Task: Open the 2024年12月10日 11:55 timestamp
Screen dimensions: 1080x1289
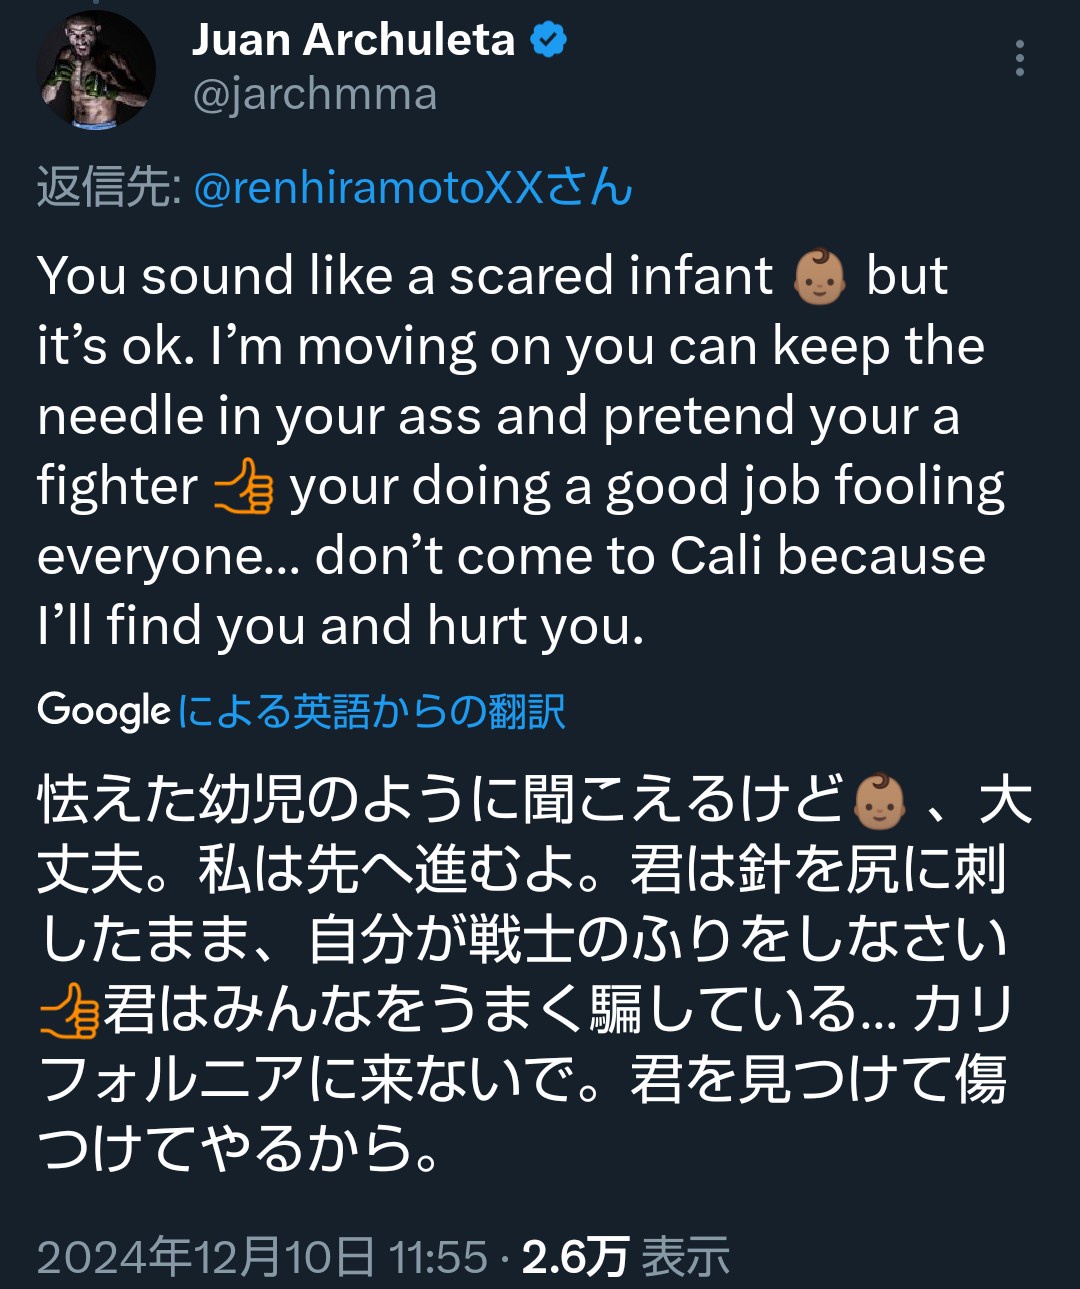Action: (x=262, y=1257)
